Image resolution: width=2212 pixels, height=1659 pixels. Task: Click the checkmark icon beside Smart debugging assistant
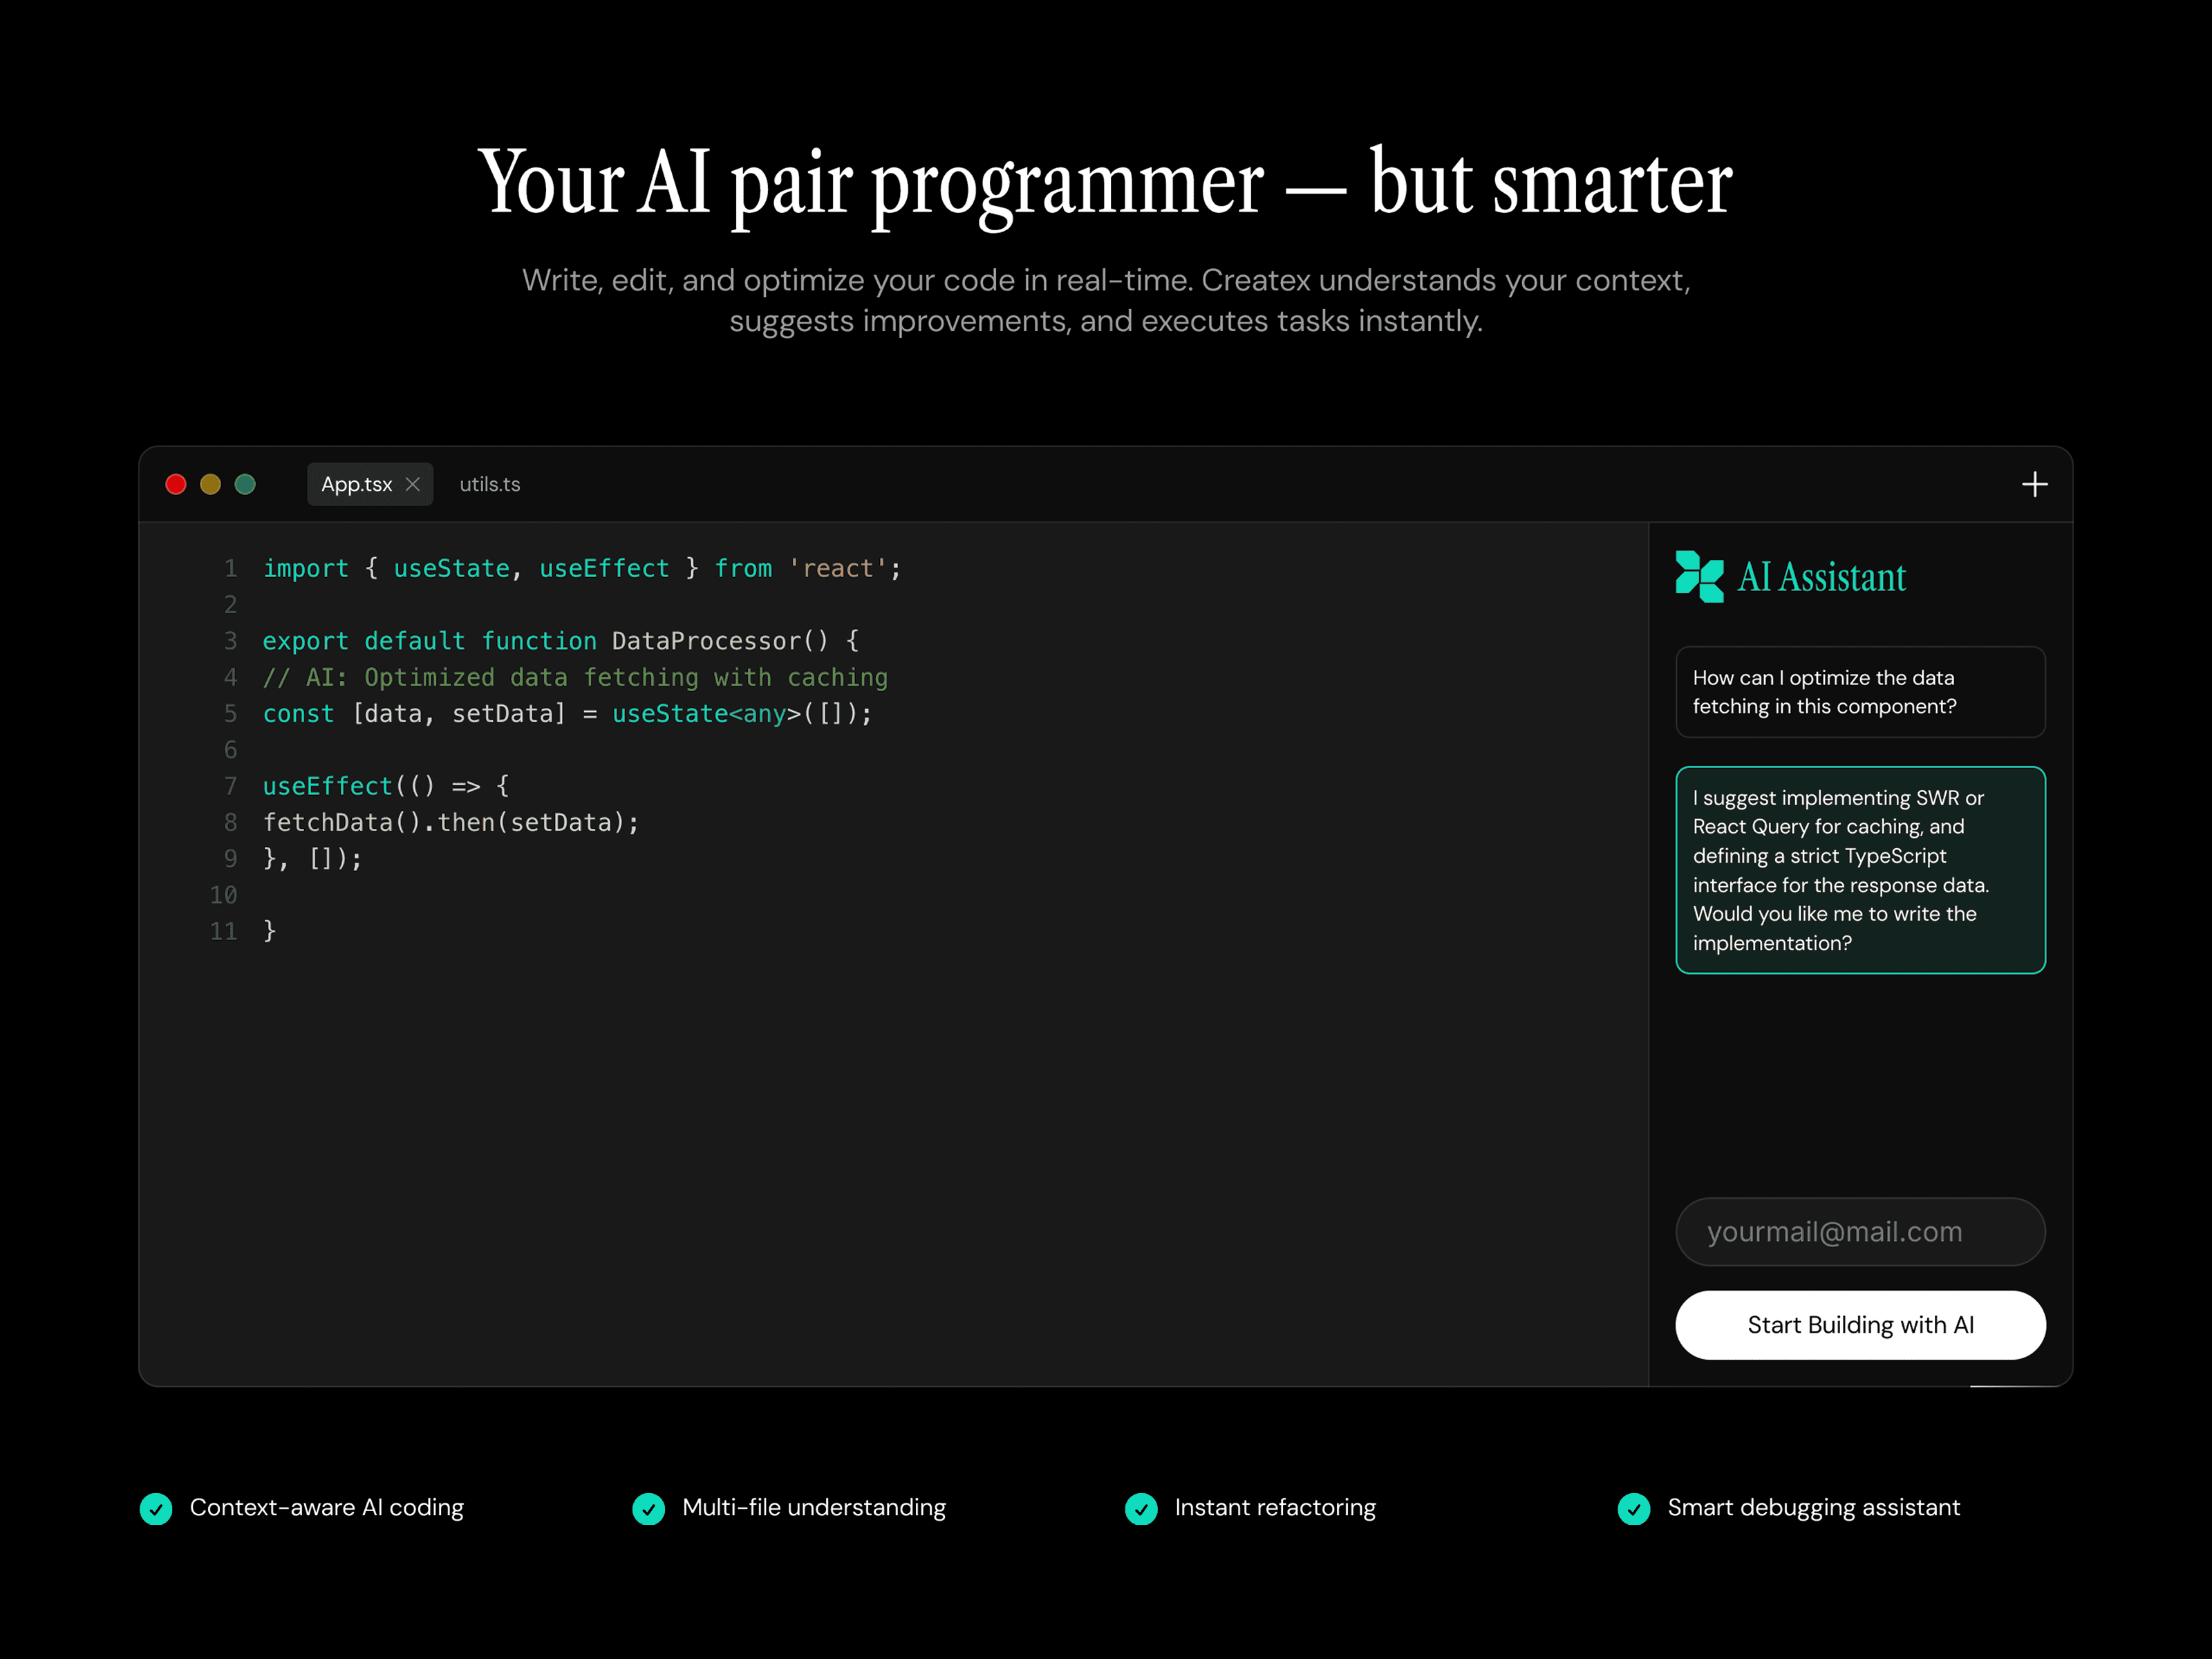pyautogui.click(x=1634, y=1508)
